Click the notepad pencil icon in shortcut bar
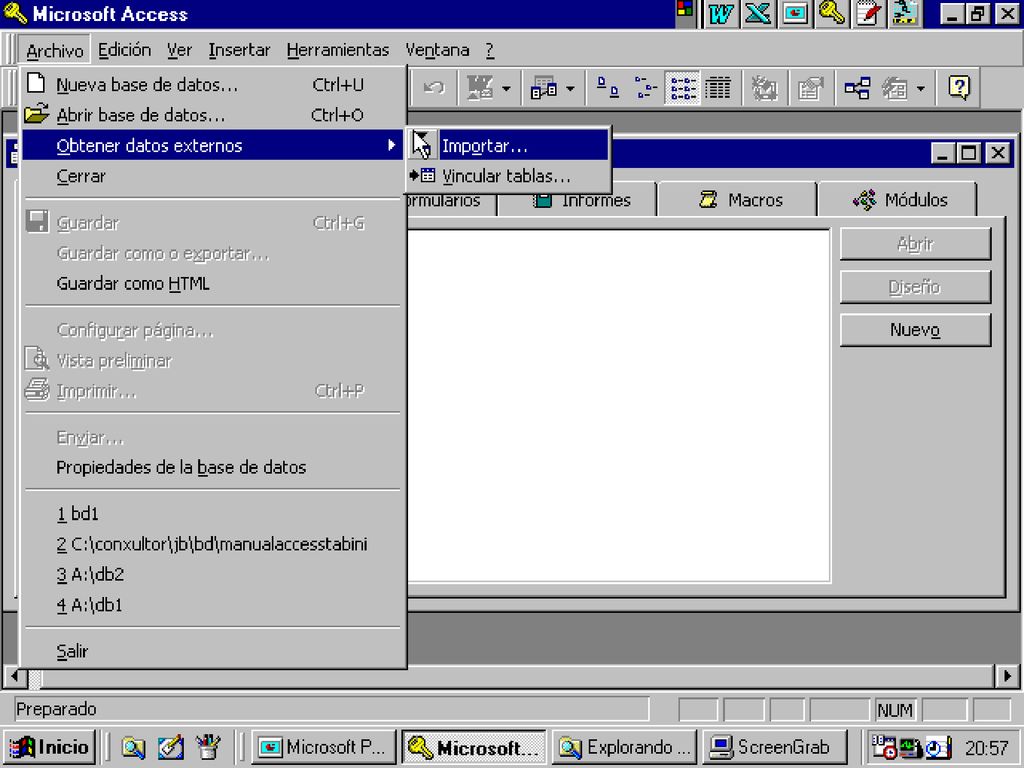Screen dimensions: 1024x768 click(868, 14)
